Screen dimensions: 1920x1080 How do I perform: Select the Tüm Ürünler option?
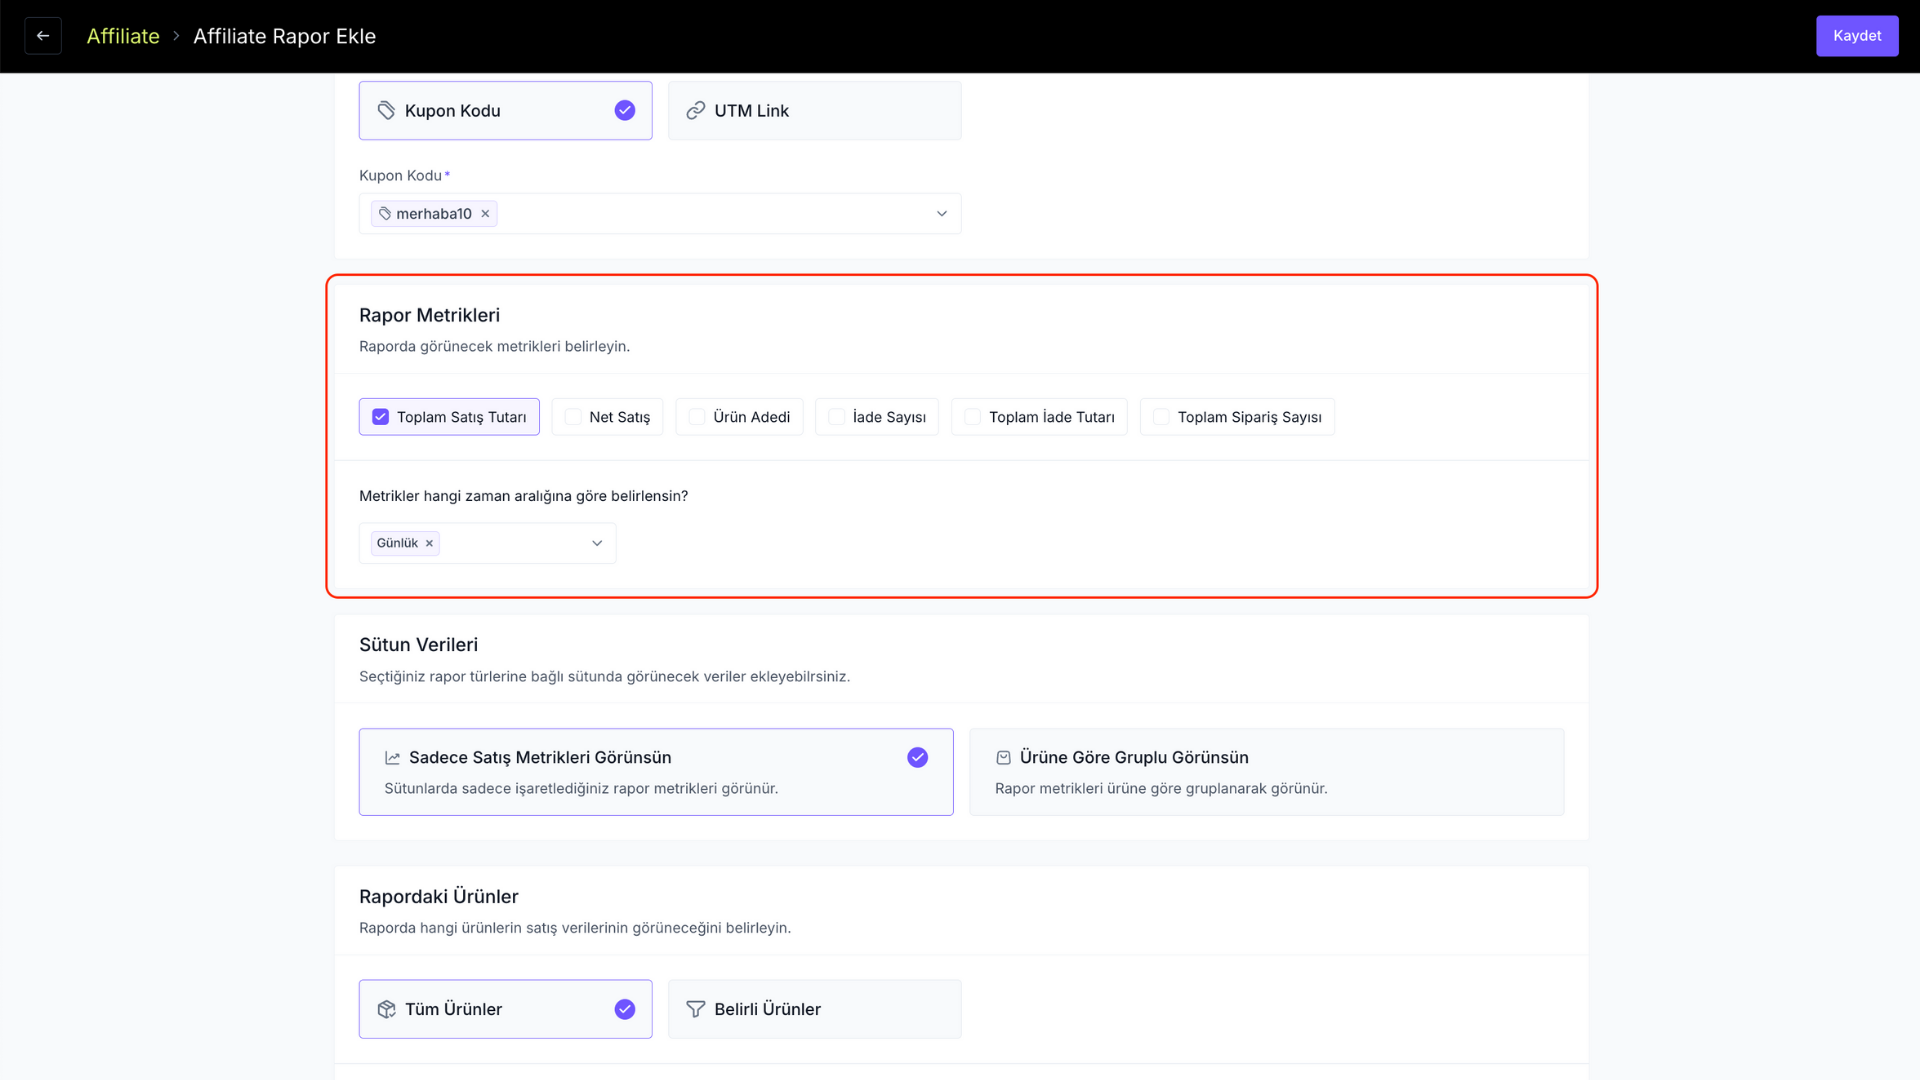coord(505,1009)
